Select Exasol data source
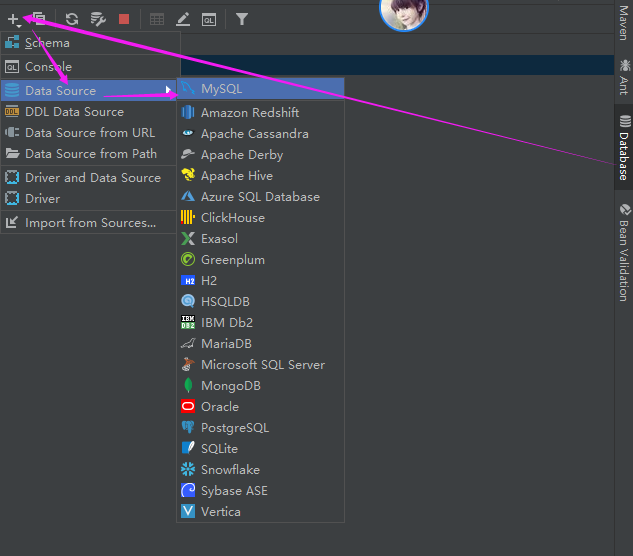This screenshot has width=633, height=556. click(260, 239)
